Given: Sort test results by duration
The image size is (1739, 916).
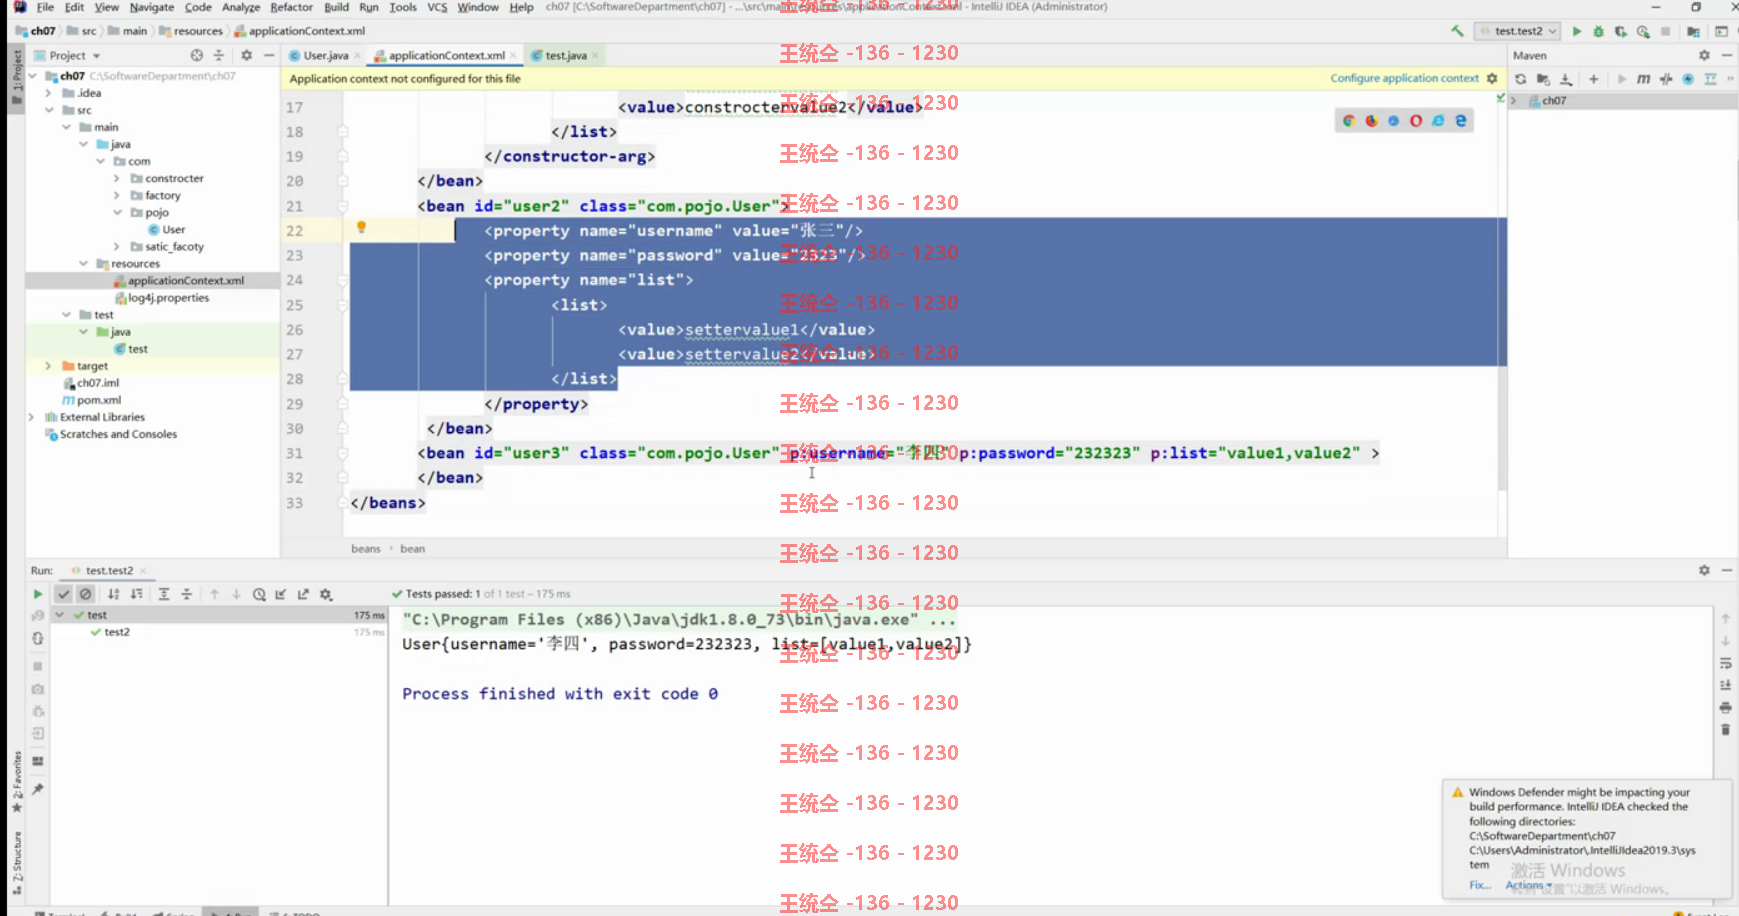Looking at the screenshot, I should coord(136,594).
